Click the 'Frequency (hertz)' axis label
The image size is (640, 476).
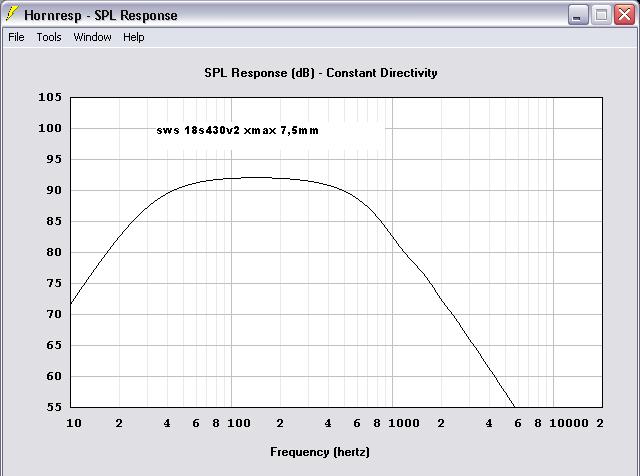(320, 452)
